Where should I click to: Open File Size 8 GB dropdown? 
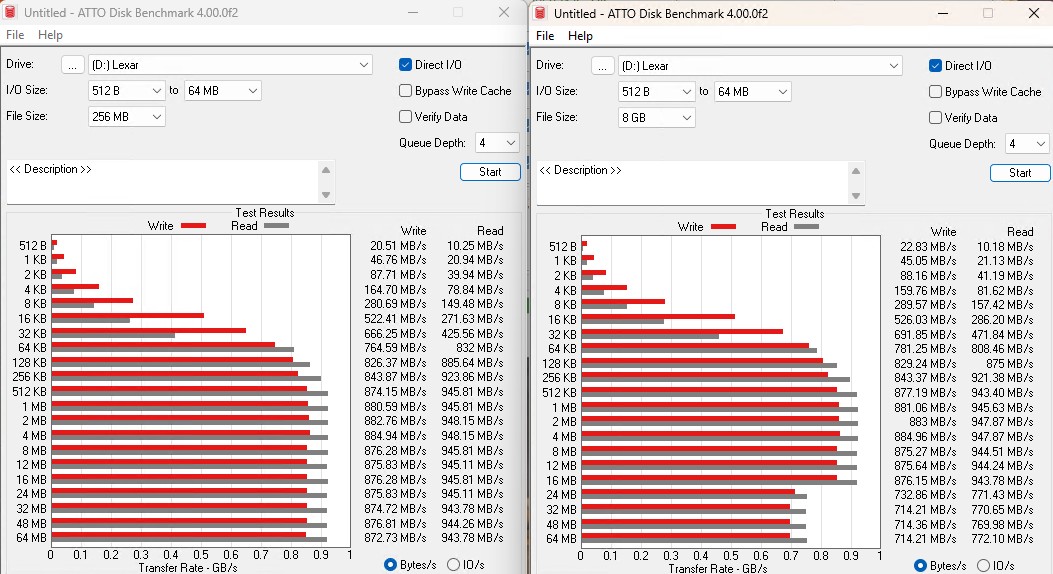(x=657, y=117)
